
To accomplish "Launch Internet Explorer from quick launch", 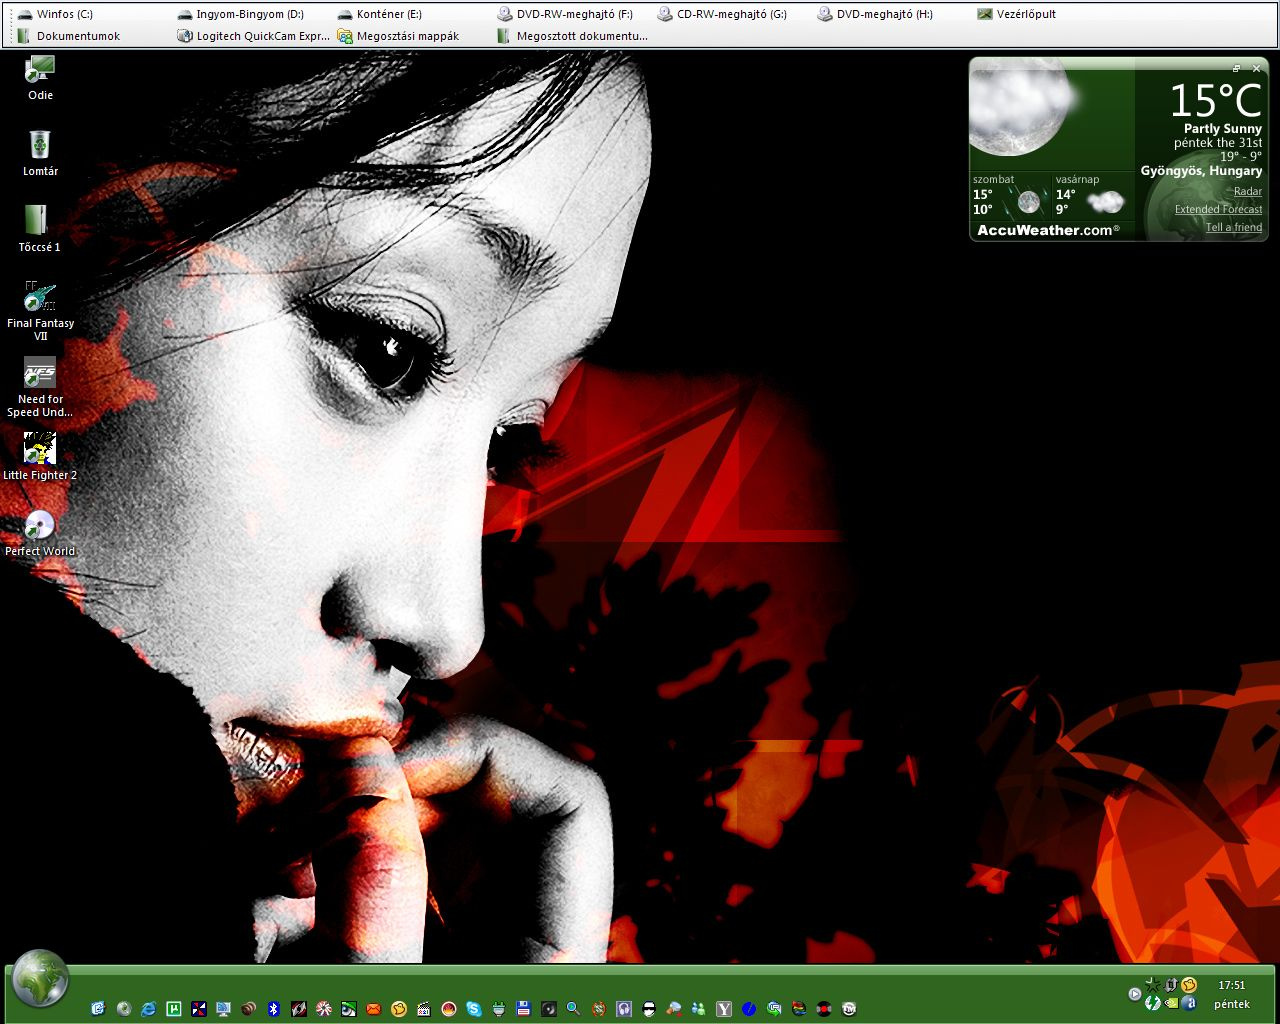I will [x=149, y=1009].
